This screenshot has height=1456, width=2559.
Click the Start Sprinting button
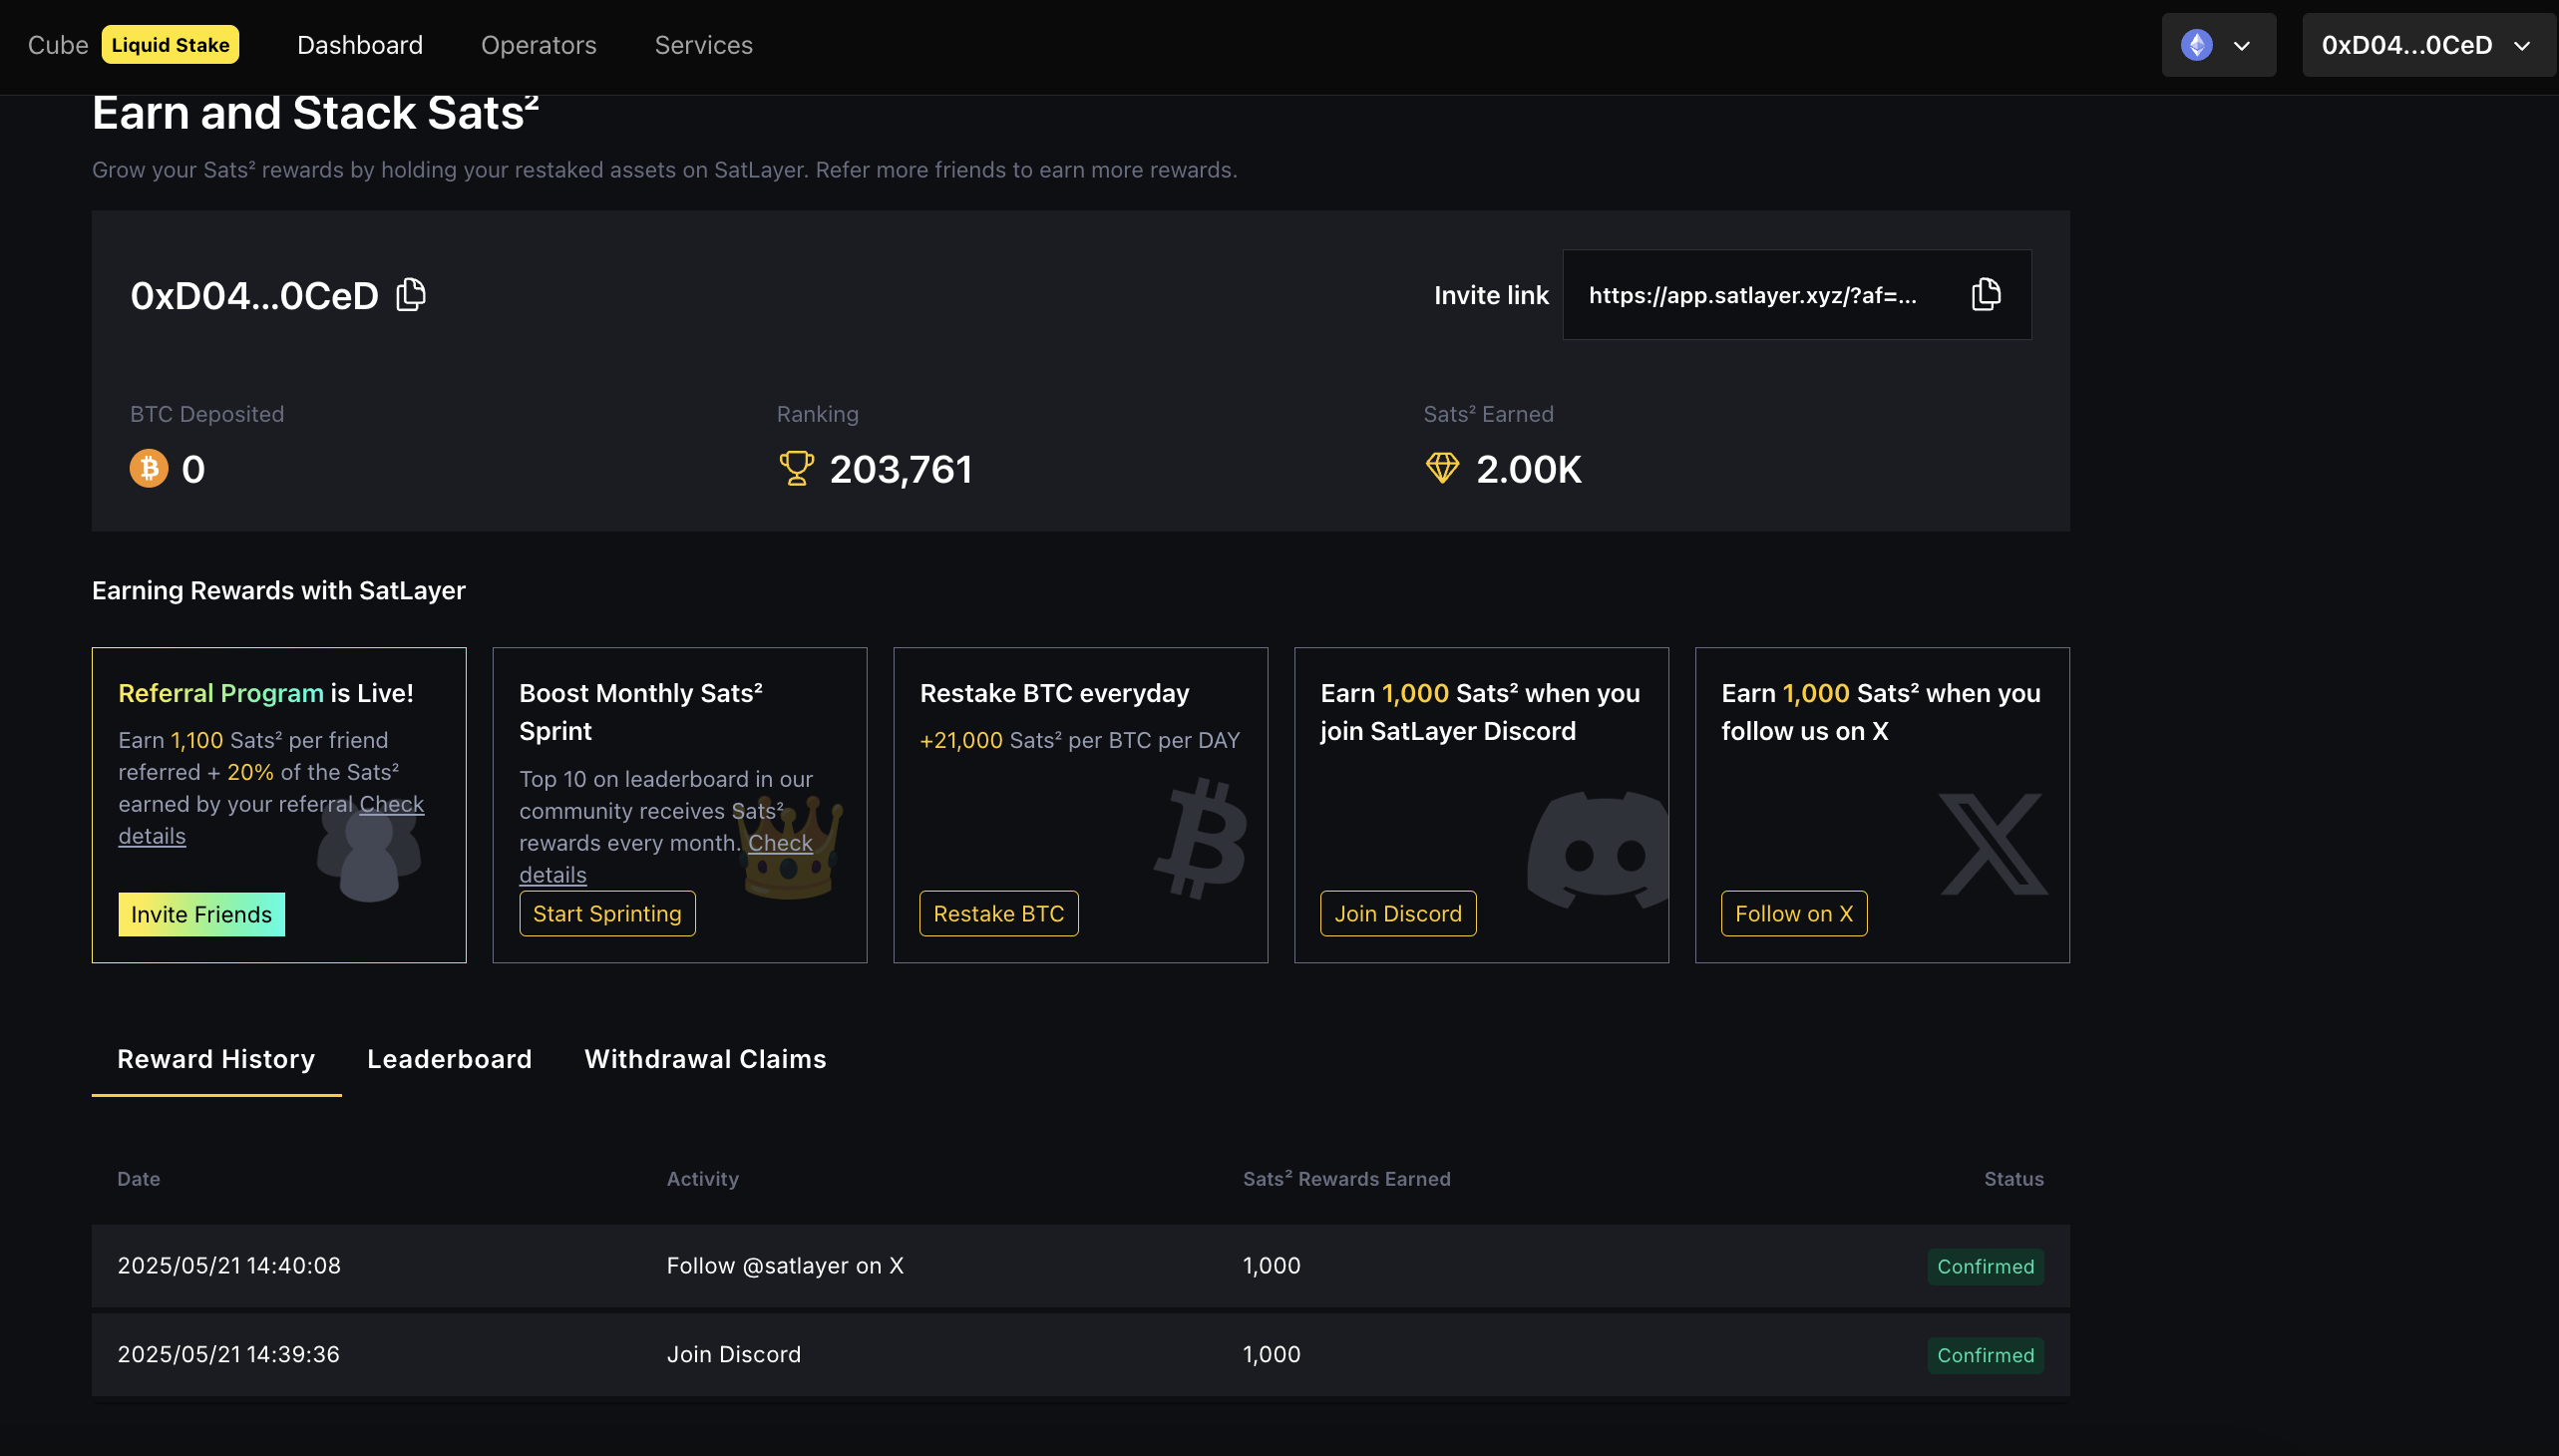pyautogui.click(x=607, y=913)
